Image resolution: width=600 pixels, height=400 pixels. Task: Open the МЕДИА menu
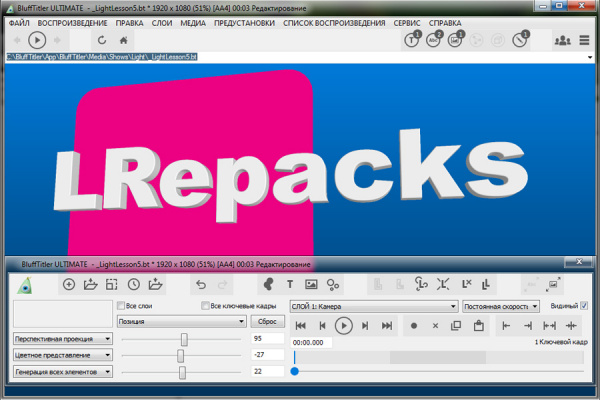click(x=193, y=23)
